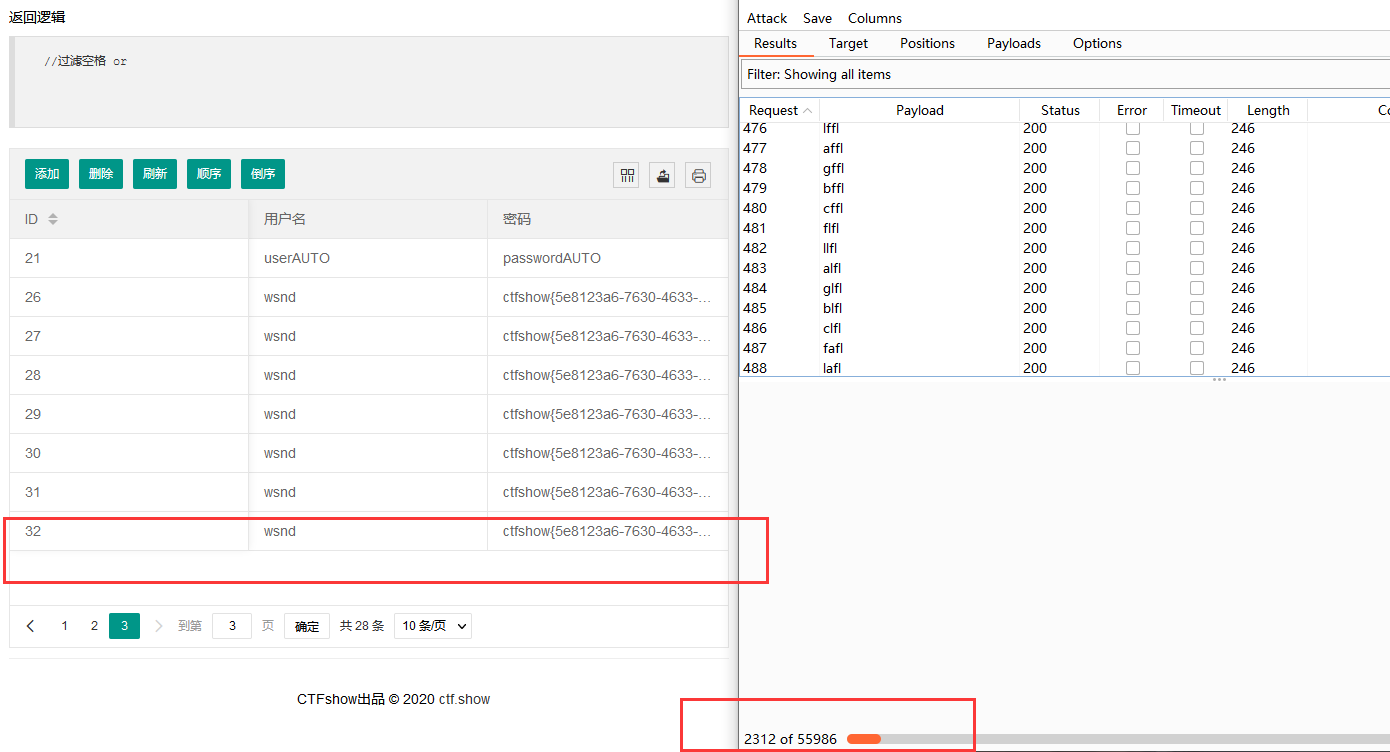The image size is (1390, 752).
Task: Click wsnd username in row 30
Action: coord(280,453)
